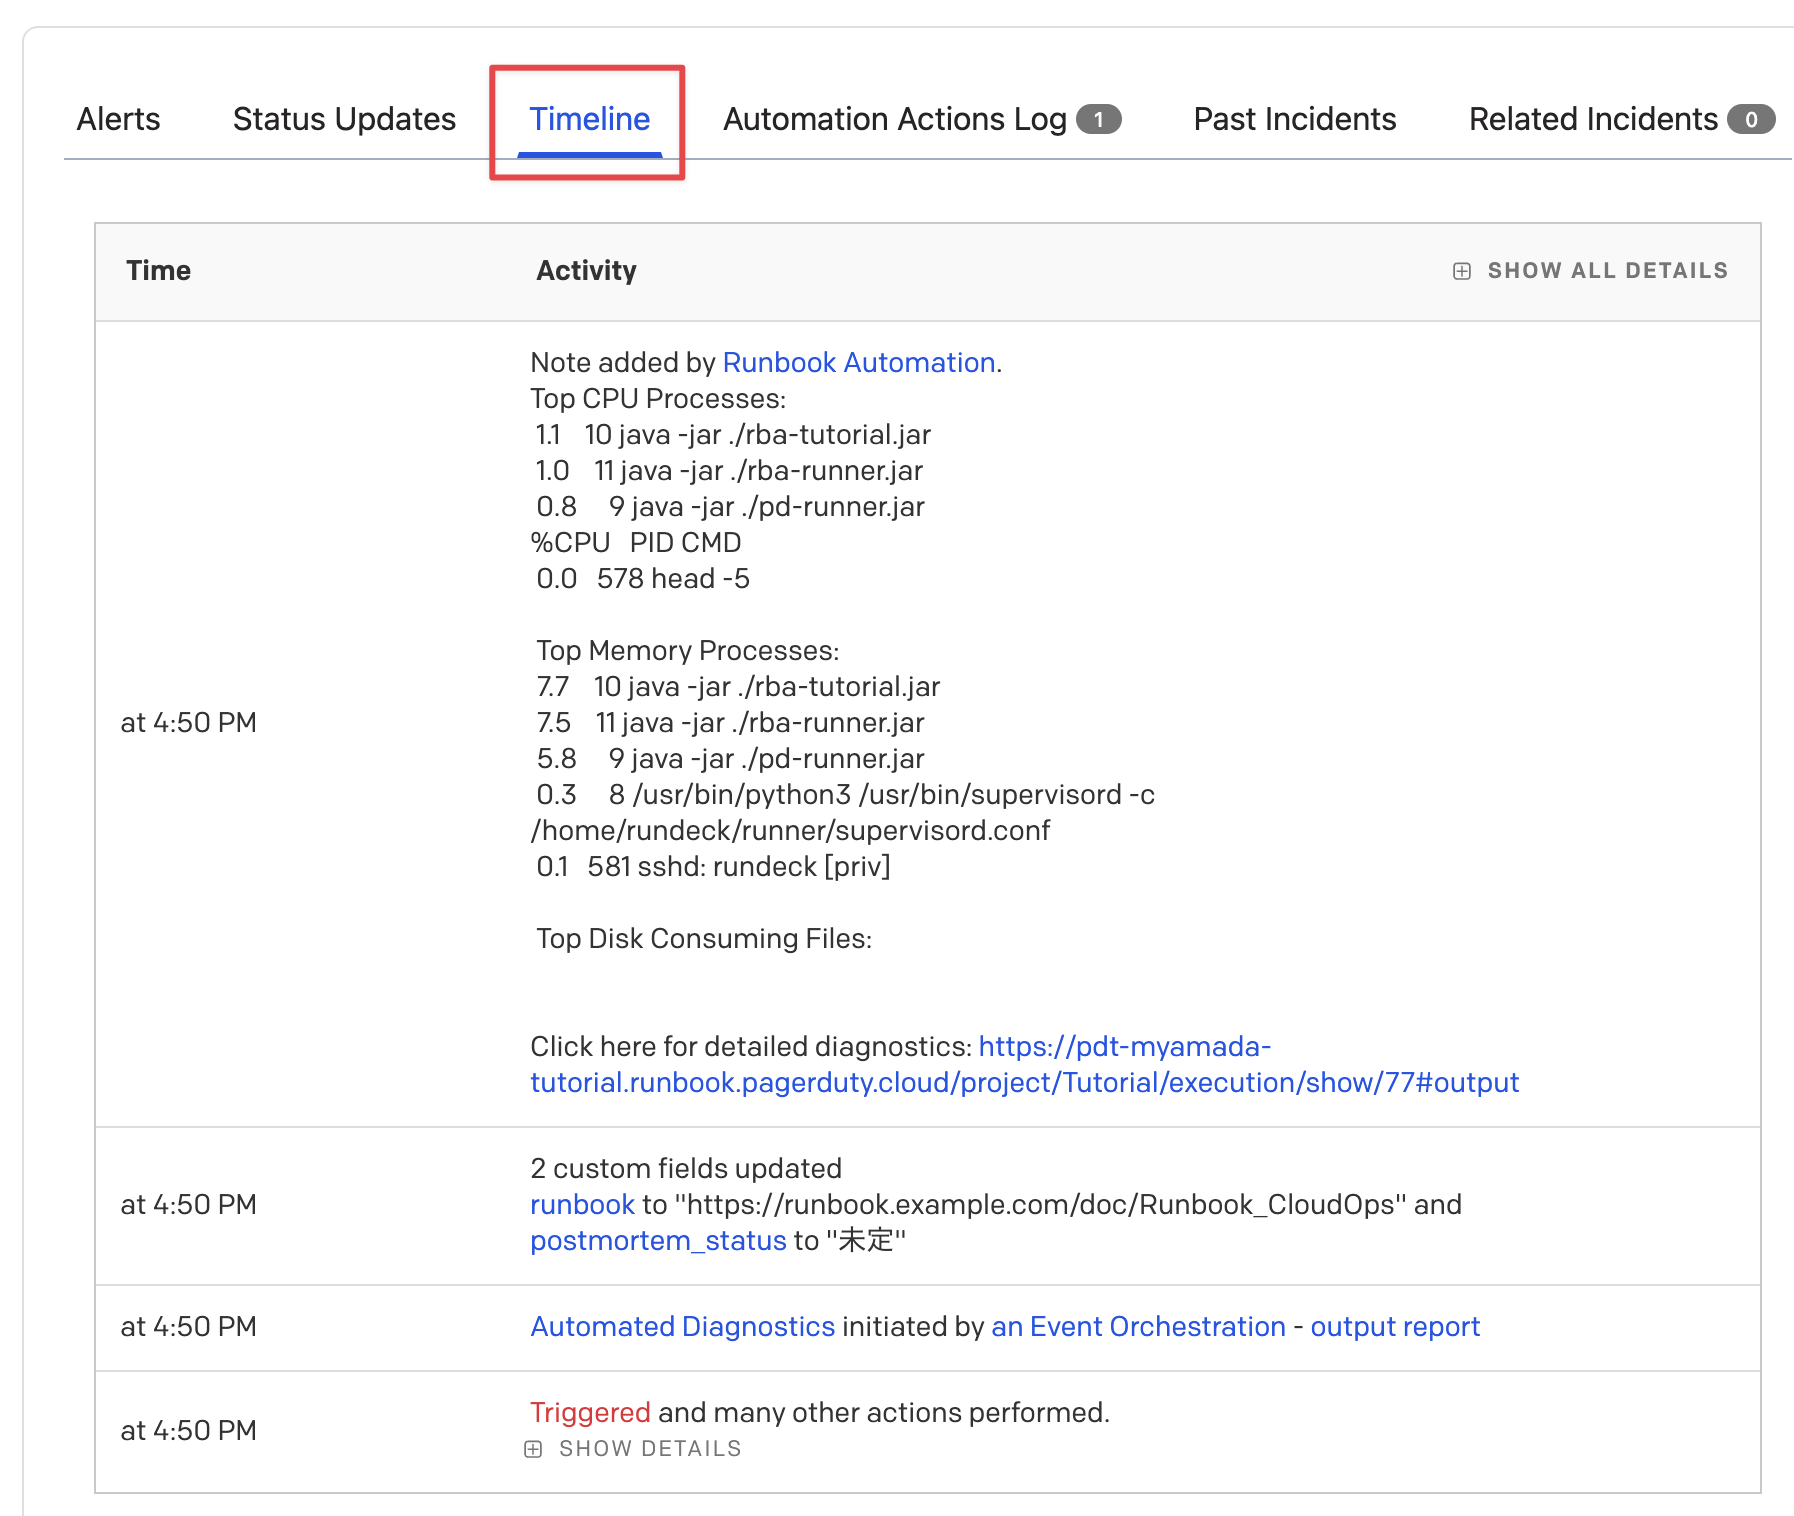Viewport: 1794px width, 1516px height.
Task: Click the 'Top CPU Processes:' heading text
Action: [658, 398]
